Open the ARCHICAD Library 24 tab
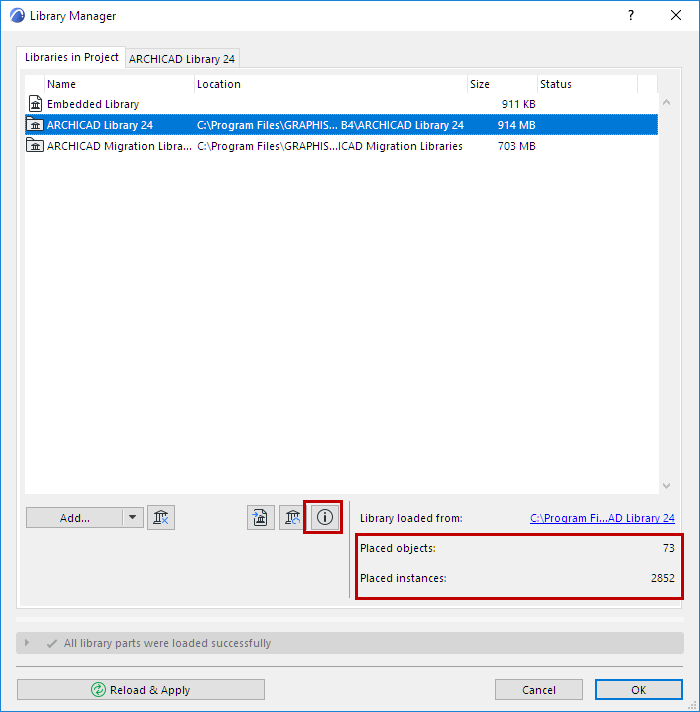The width and height of the screenshot is (700, 712). click(182, 59)
